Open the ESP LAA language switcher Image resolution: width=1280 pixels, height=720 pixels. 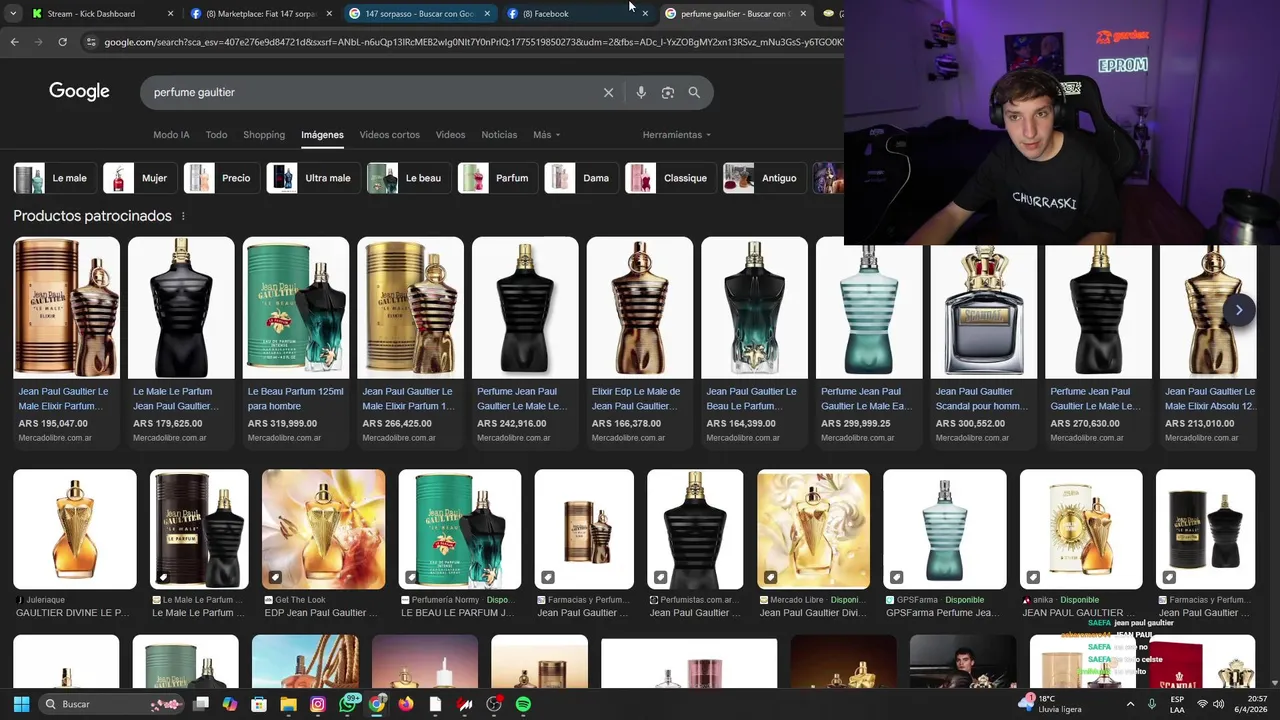[x=1177, y=704]
